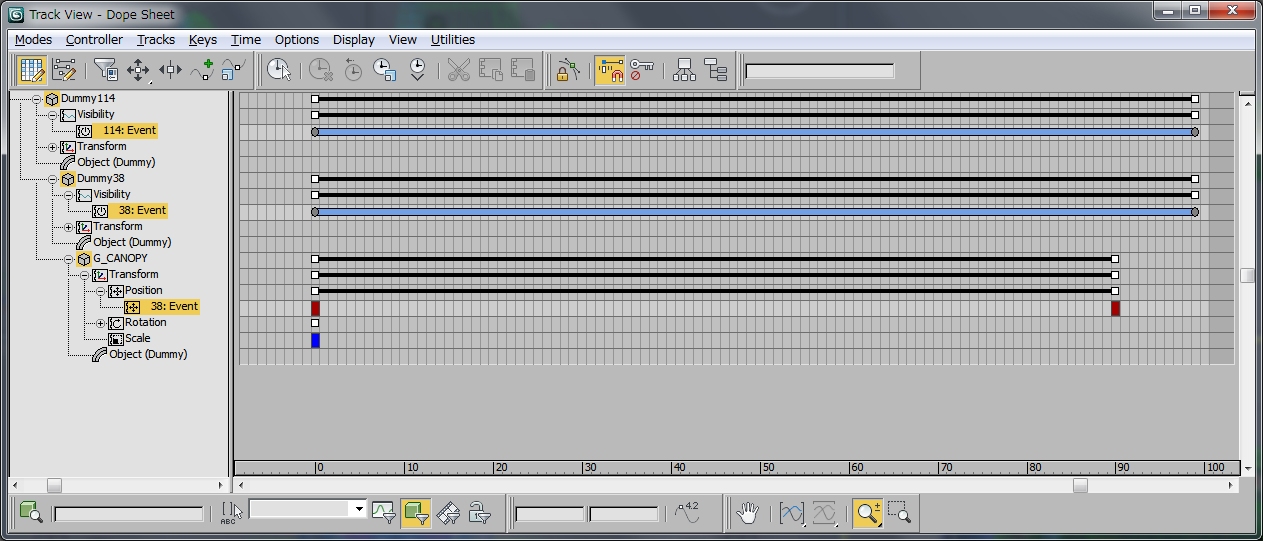Select the Move Keys tool
Image resolution: width=1263 pixels, height=541 pixels.
point(138,70)
